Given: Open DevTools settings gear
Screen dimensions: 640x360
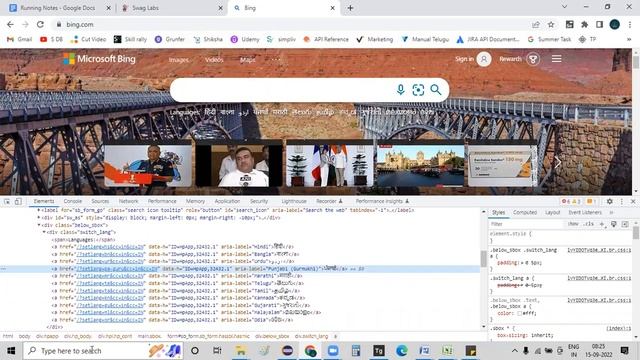Looking at the screenshot, I should (x=609, y=201).
